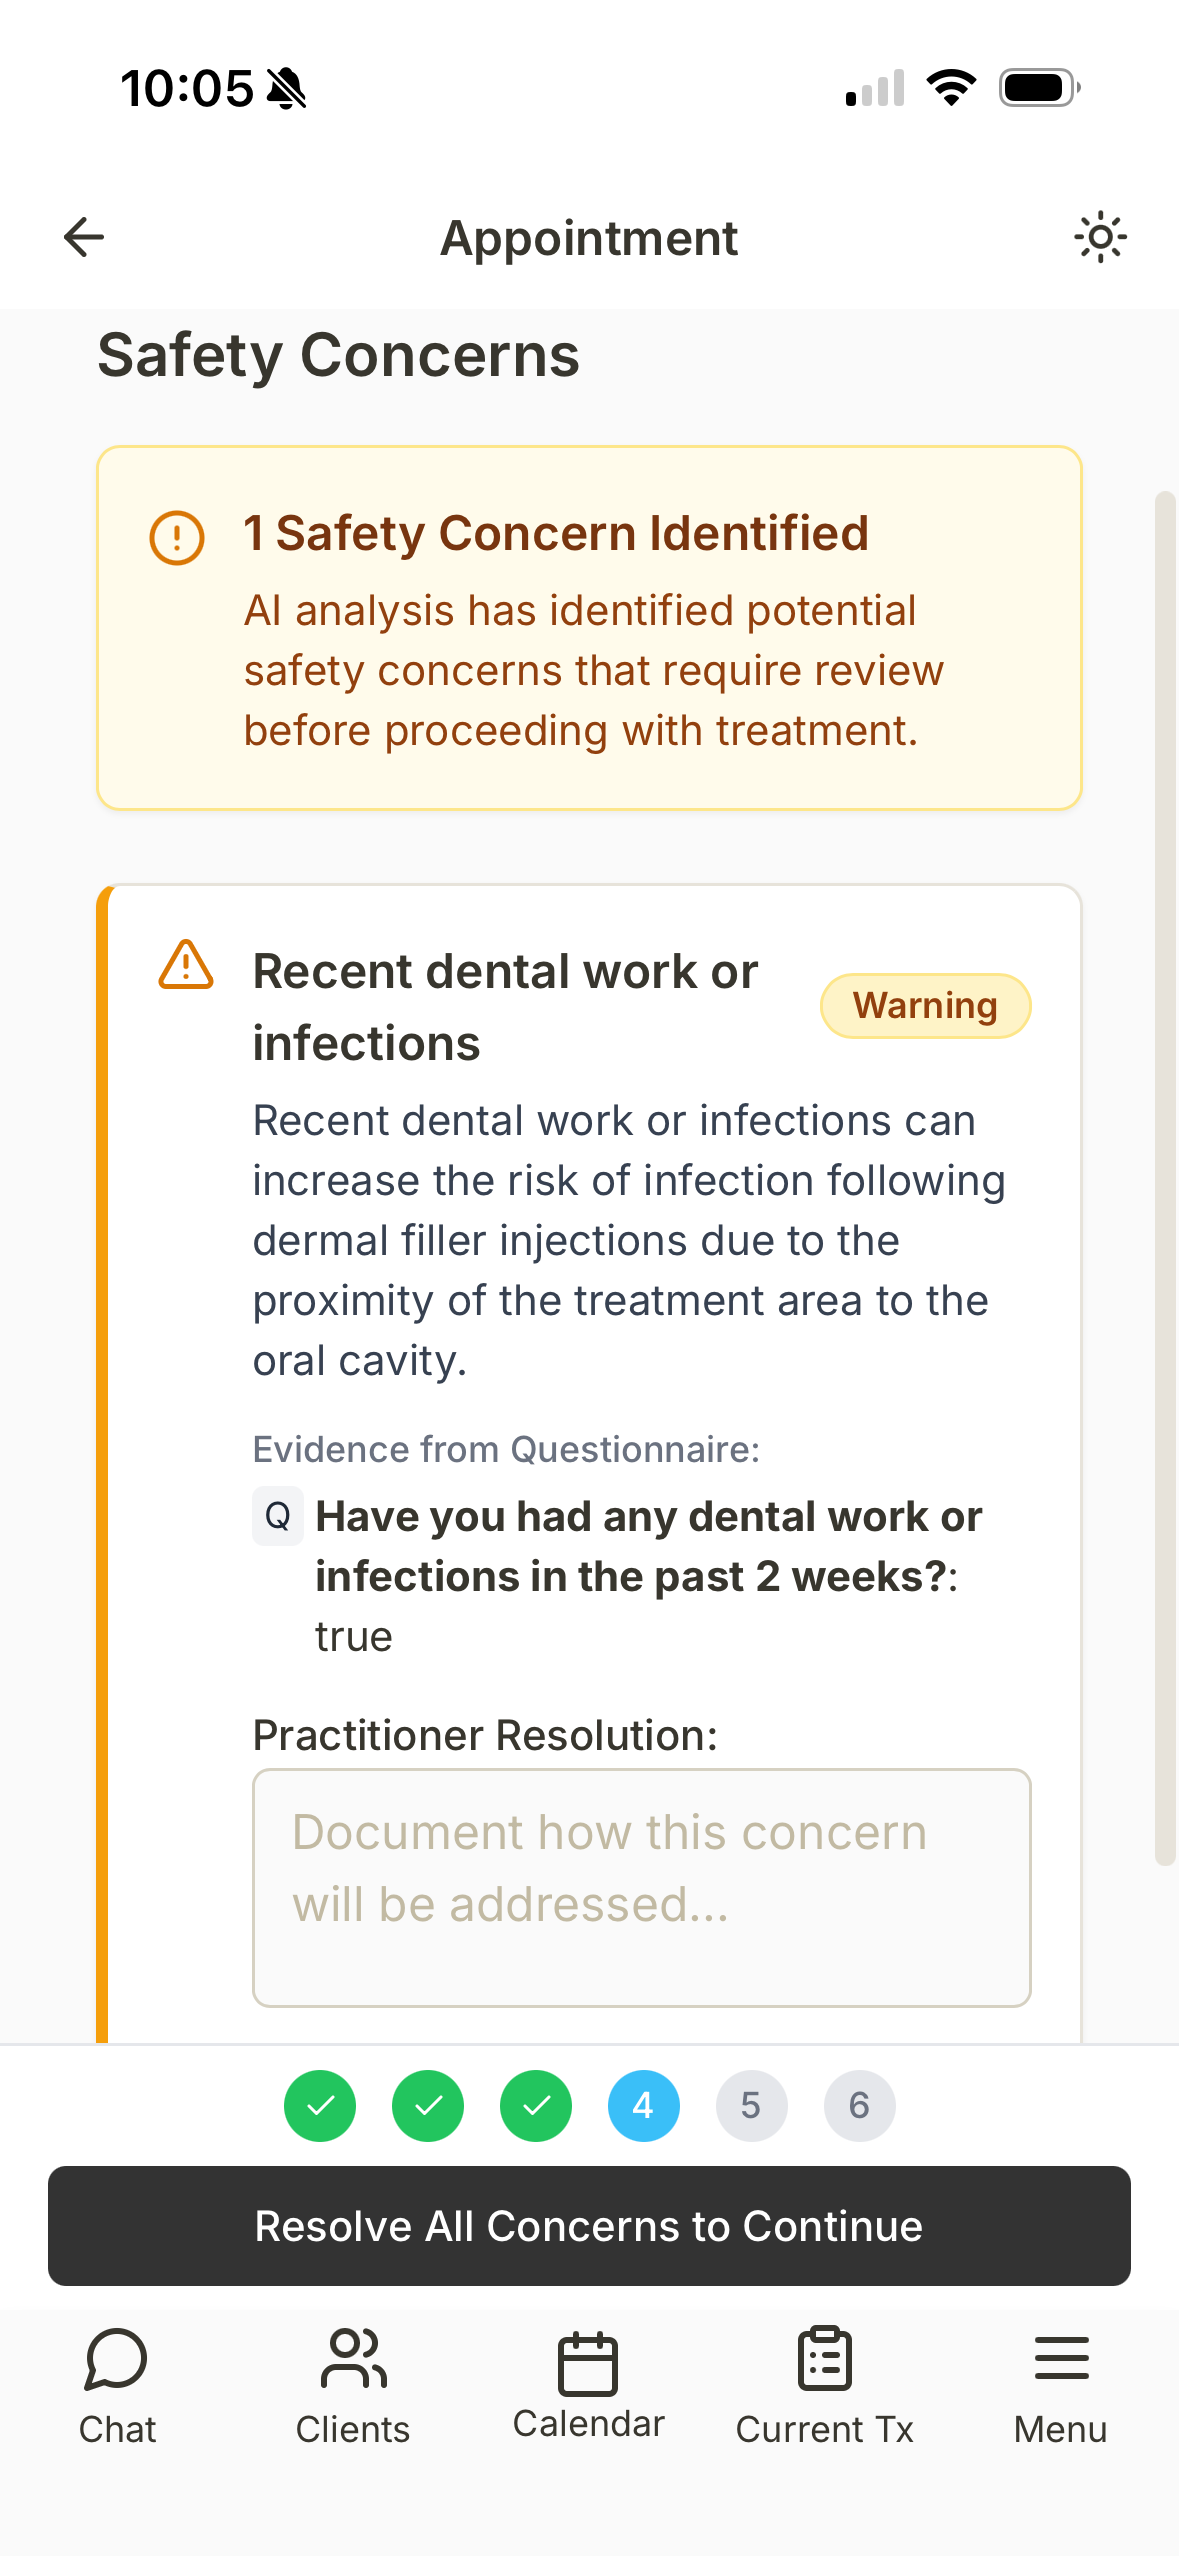Open the Chat tab icon
This screenshot has height=2556, width=1179.
[117, 2360]
